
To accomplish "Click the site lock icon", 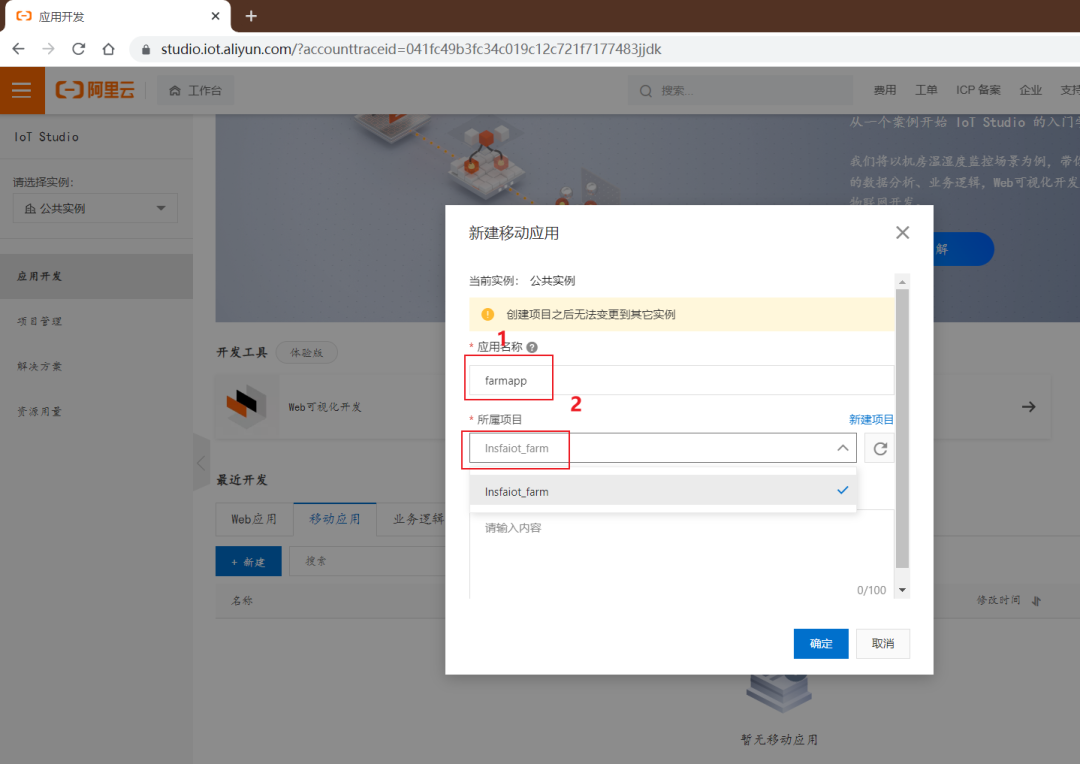I will 145,50.
